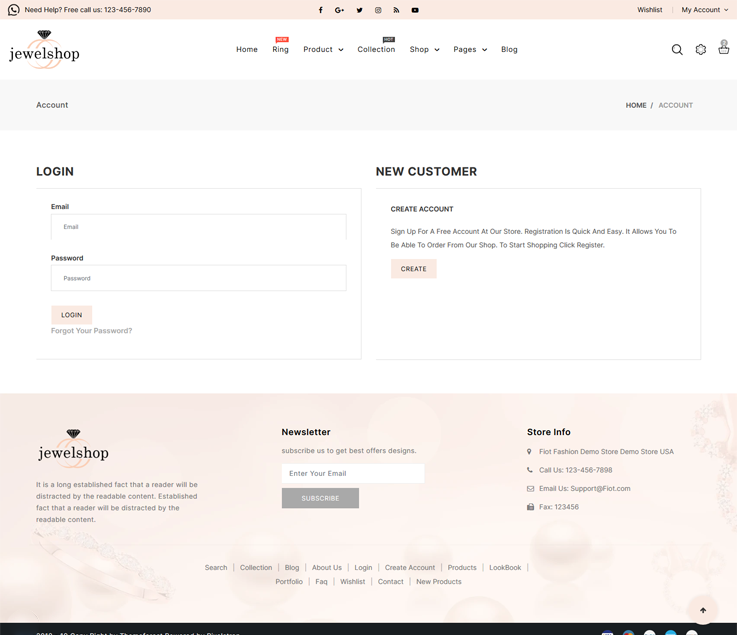The width and height of the screenshot is (737, 635).
Task: Open the Blog menu item
Action: point(509,49)
